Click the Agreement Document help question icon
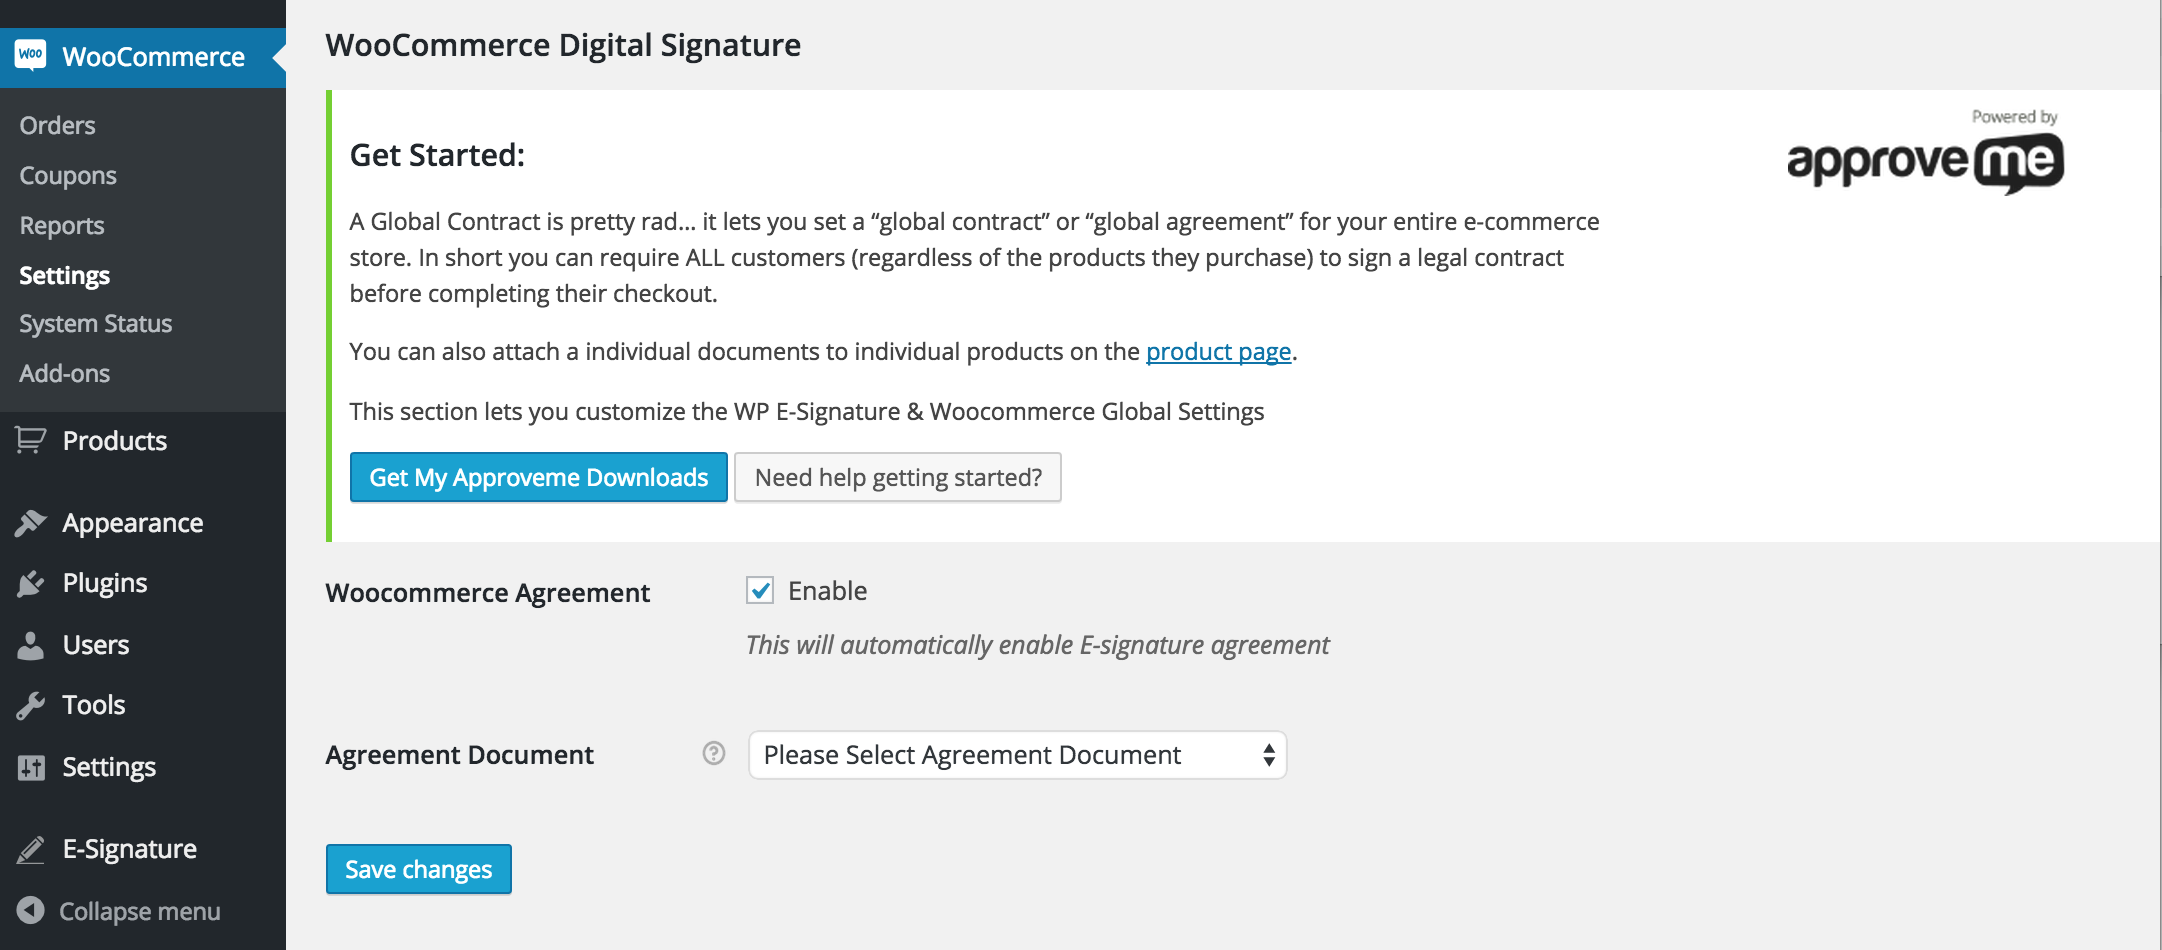Image resolution: width=2162 pixels, height=950 pixels. tap(713, 754)
